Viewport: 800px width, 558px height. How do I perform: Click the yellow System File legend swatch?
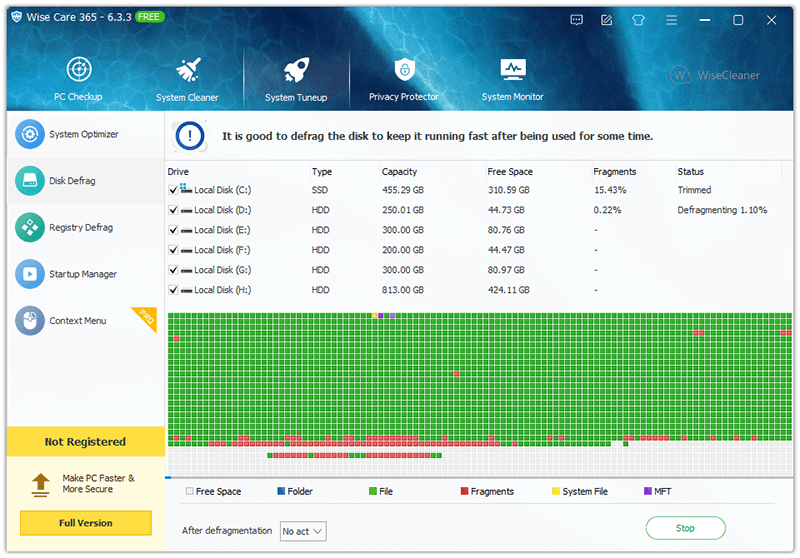pos(556,491)
